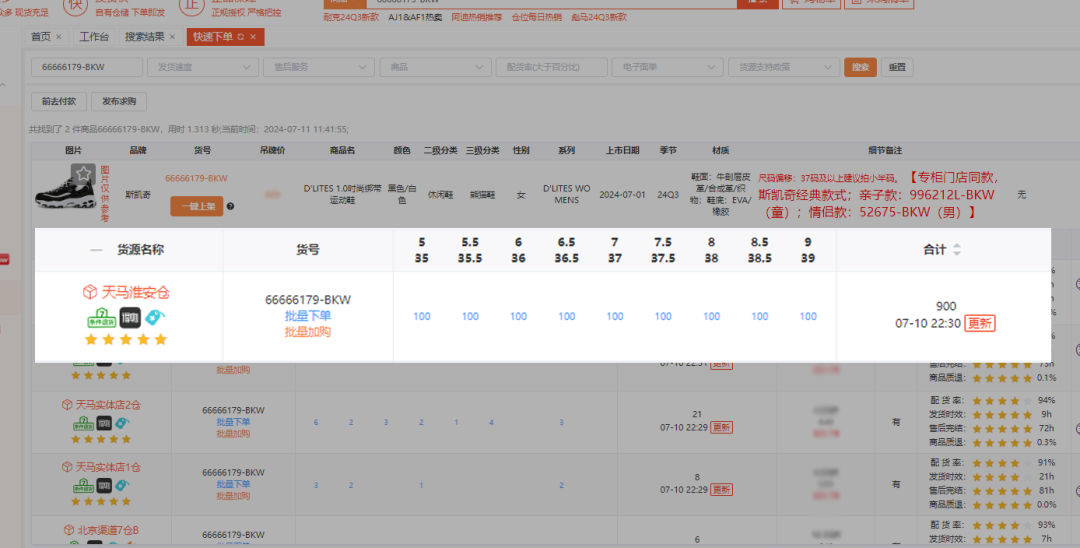Click the 更新 button in the 天马淮安仓 row
This screenshot has width=1080, height=548.
[980, 323]
